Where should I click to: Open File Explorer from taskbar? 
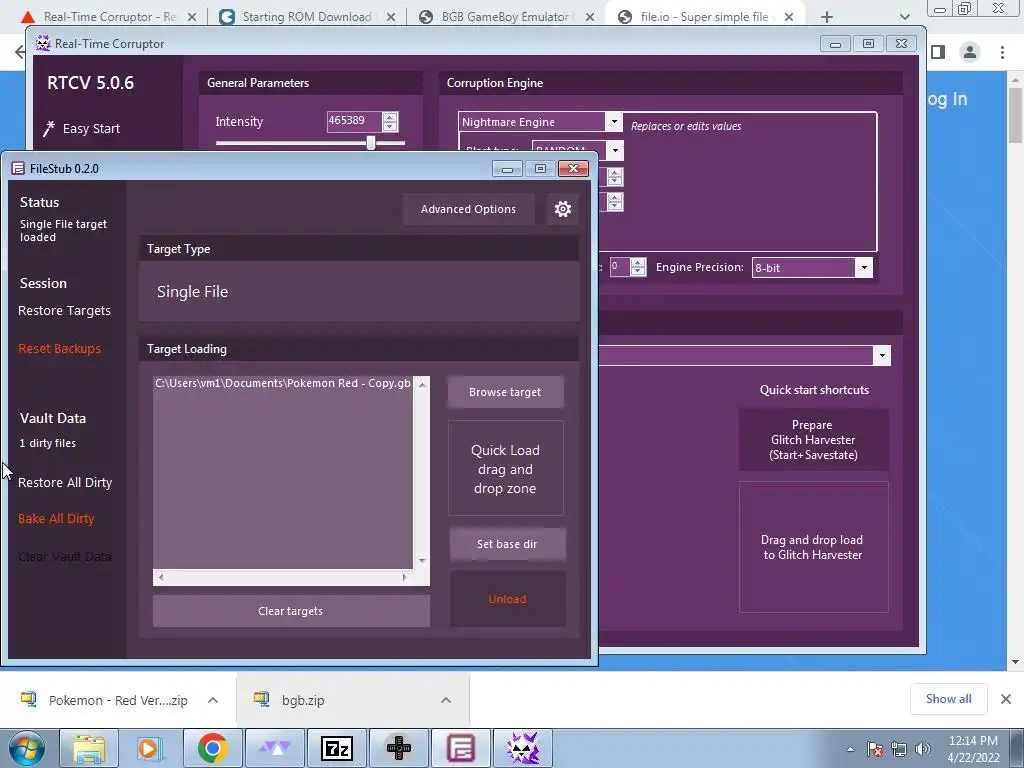[x=89, y=748]
